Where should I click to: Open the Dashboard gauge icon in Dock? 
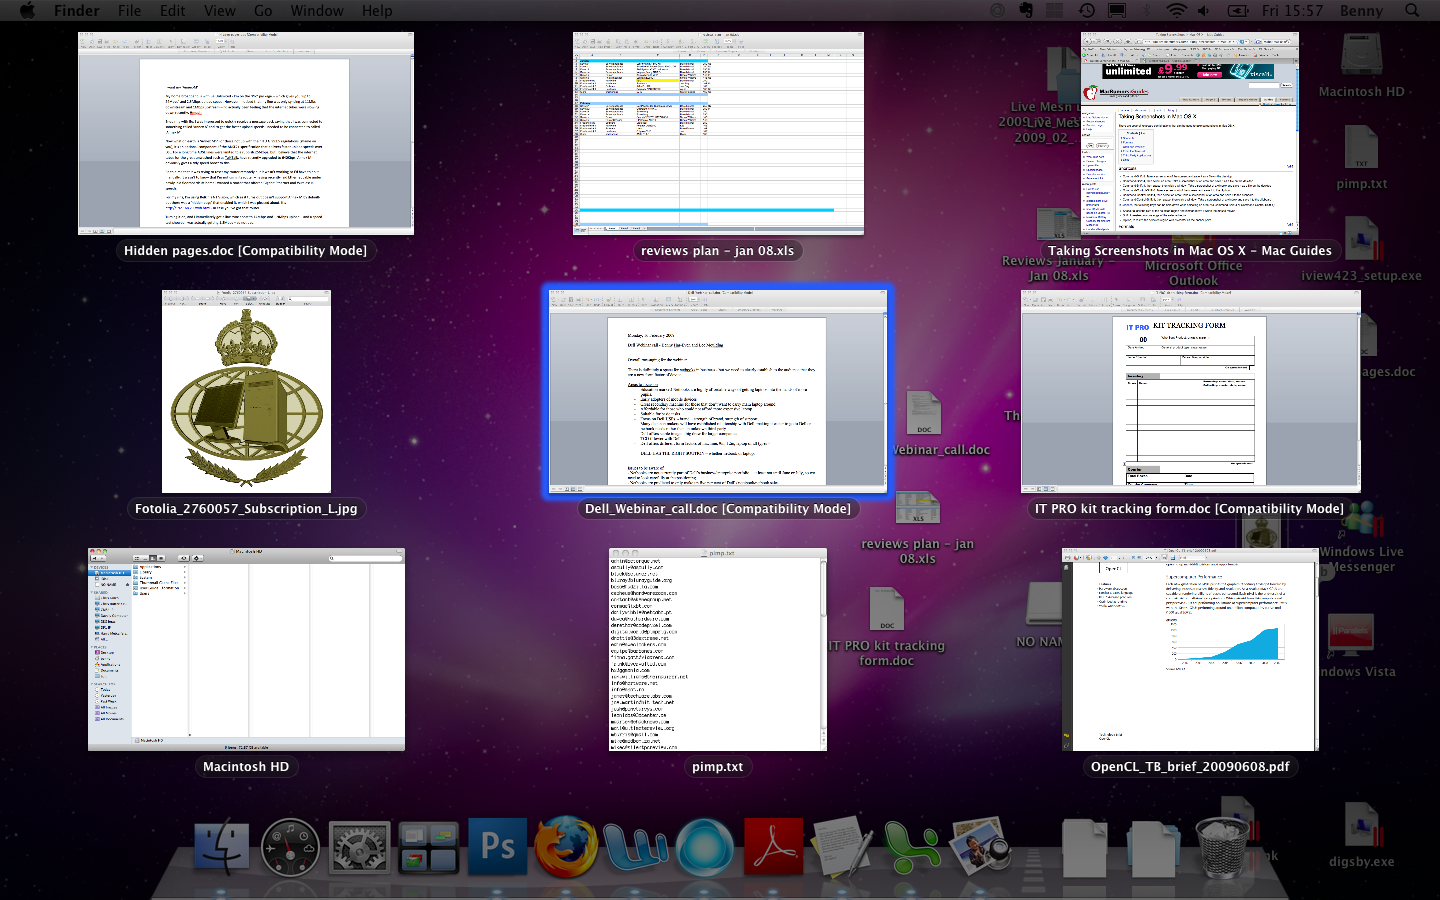pyautogui.click(x=290, y=849)
